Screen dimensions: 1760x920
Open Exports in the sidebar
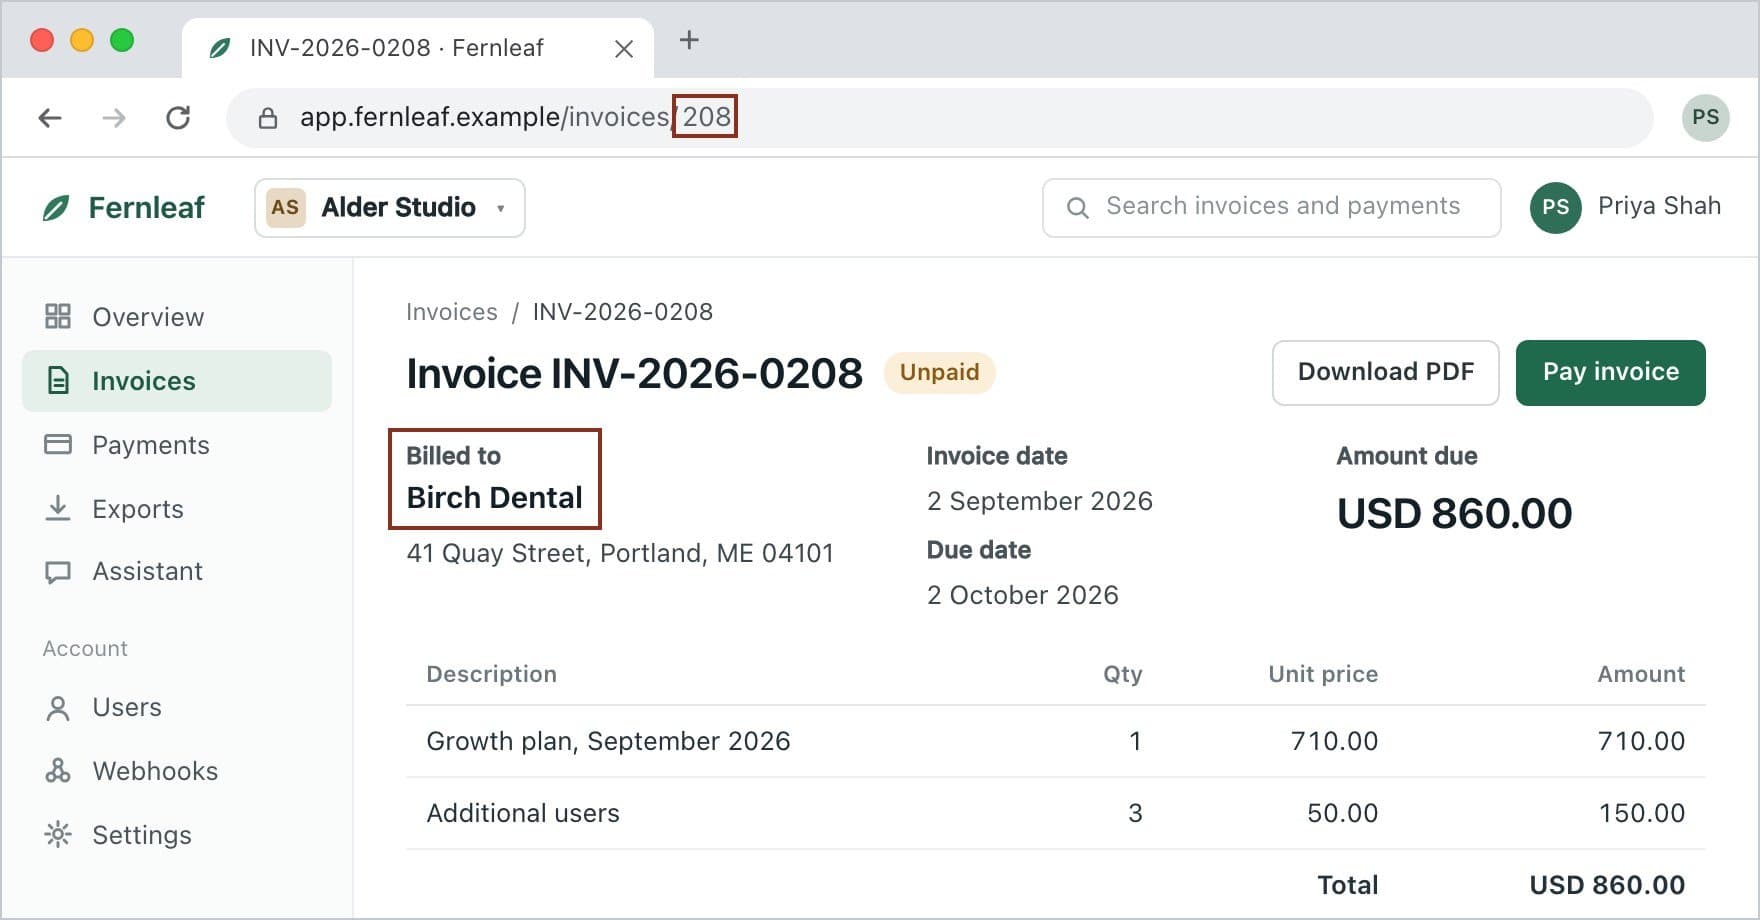coord(177,508)
